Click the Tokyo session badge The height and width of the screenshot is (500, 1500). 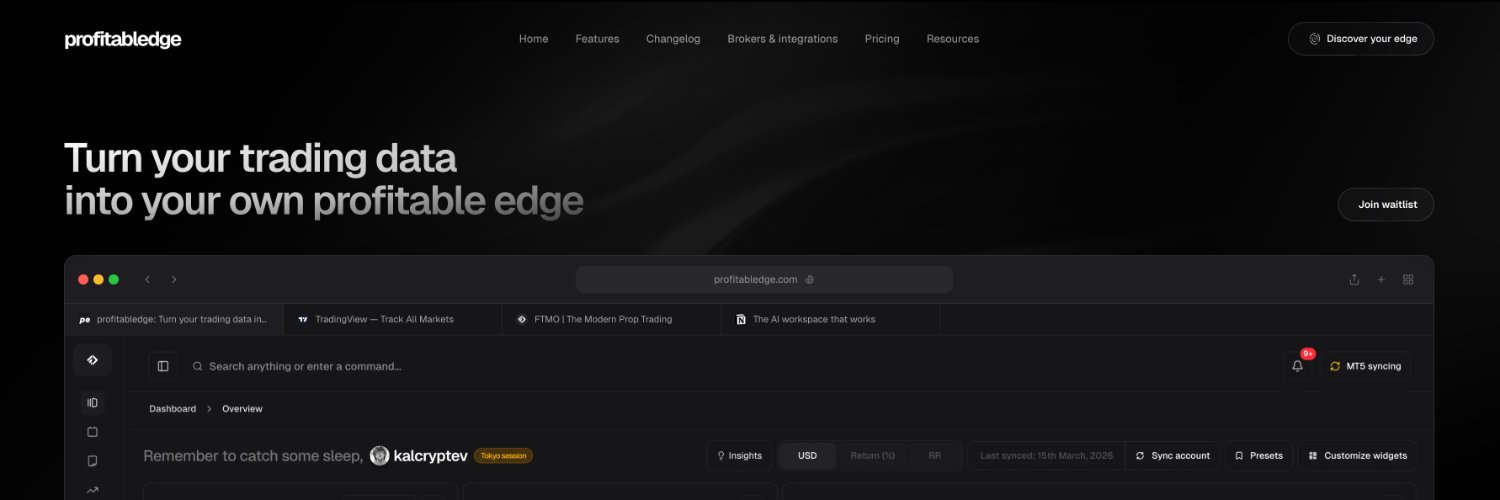(503, 456)
